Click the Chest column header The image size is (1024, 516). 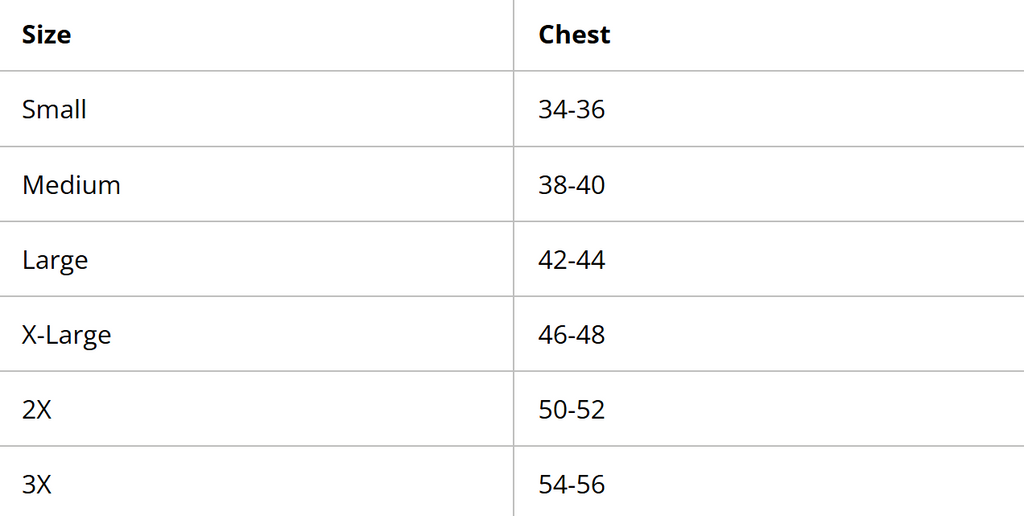point(574,35)
